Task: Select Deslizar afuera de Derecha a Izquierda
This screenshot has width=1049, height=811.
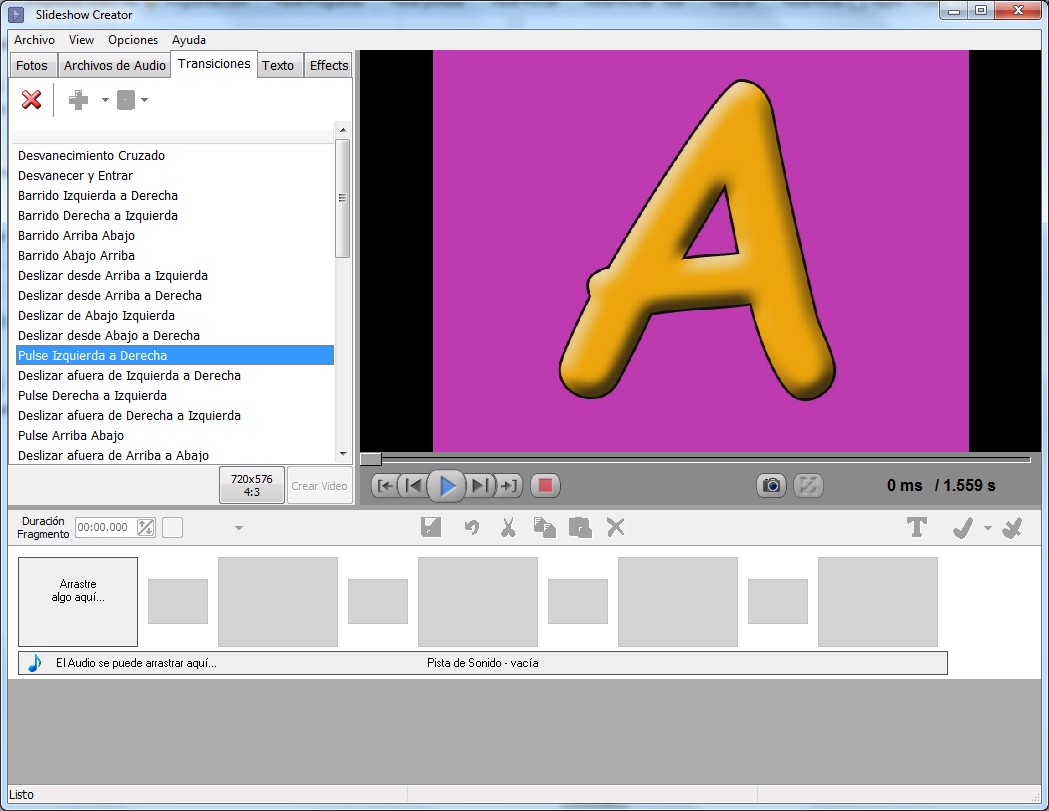Action: (175, 416)
